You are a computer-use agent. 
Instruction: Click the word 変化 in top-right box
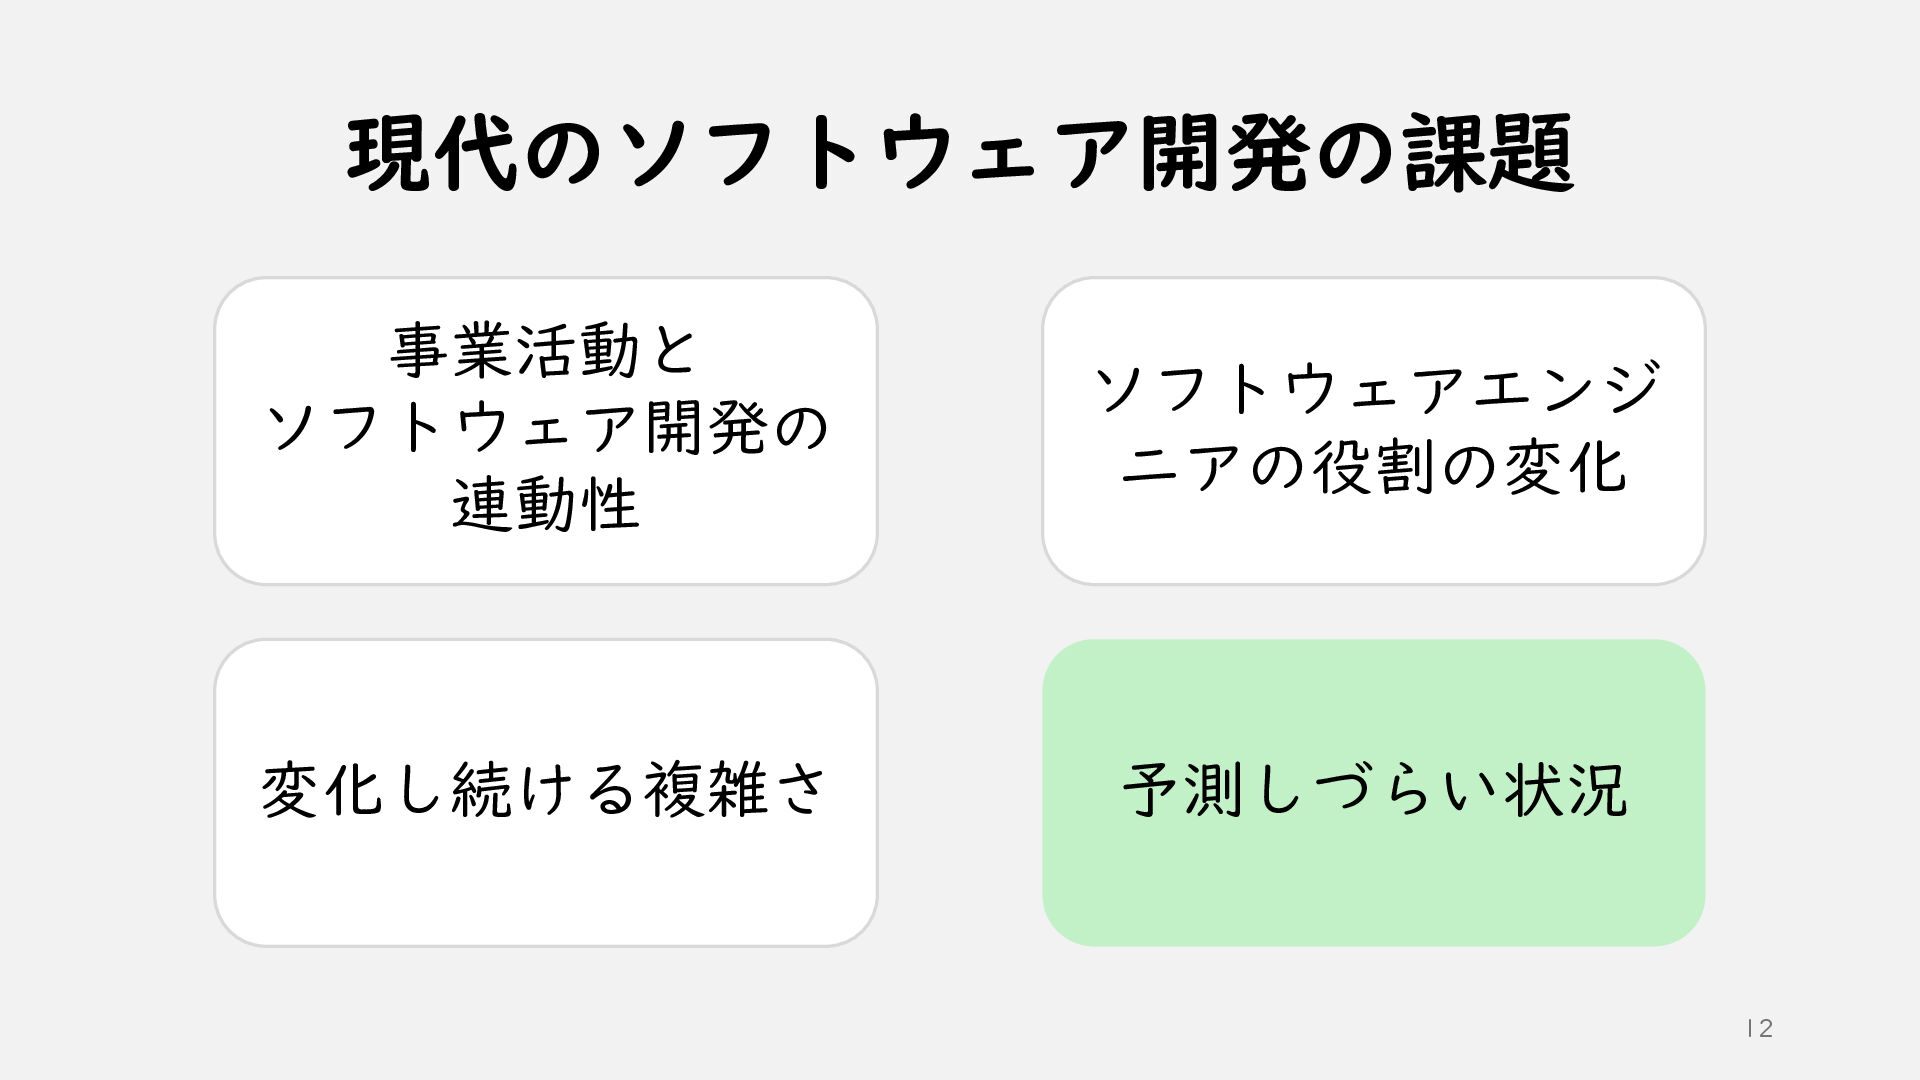[1565, 467]
